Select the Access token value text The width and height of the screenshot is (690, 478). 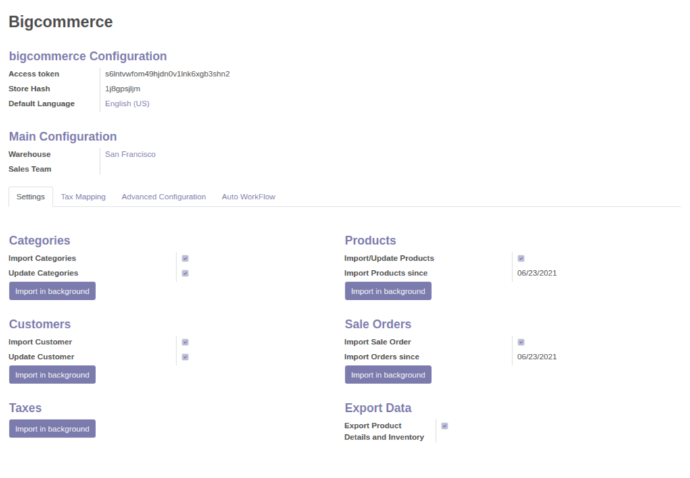[167, 74]
